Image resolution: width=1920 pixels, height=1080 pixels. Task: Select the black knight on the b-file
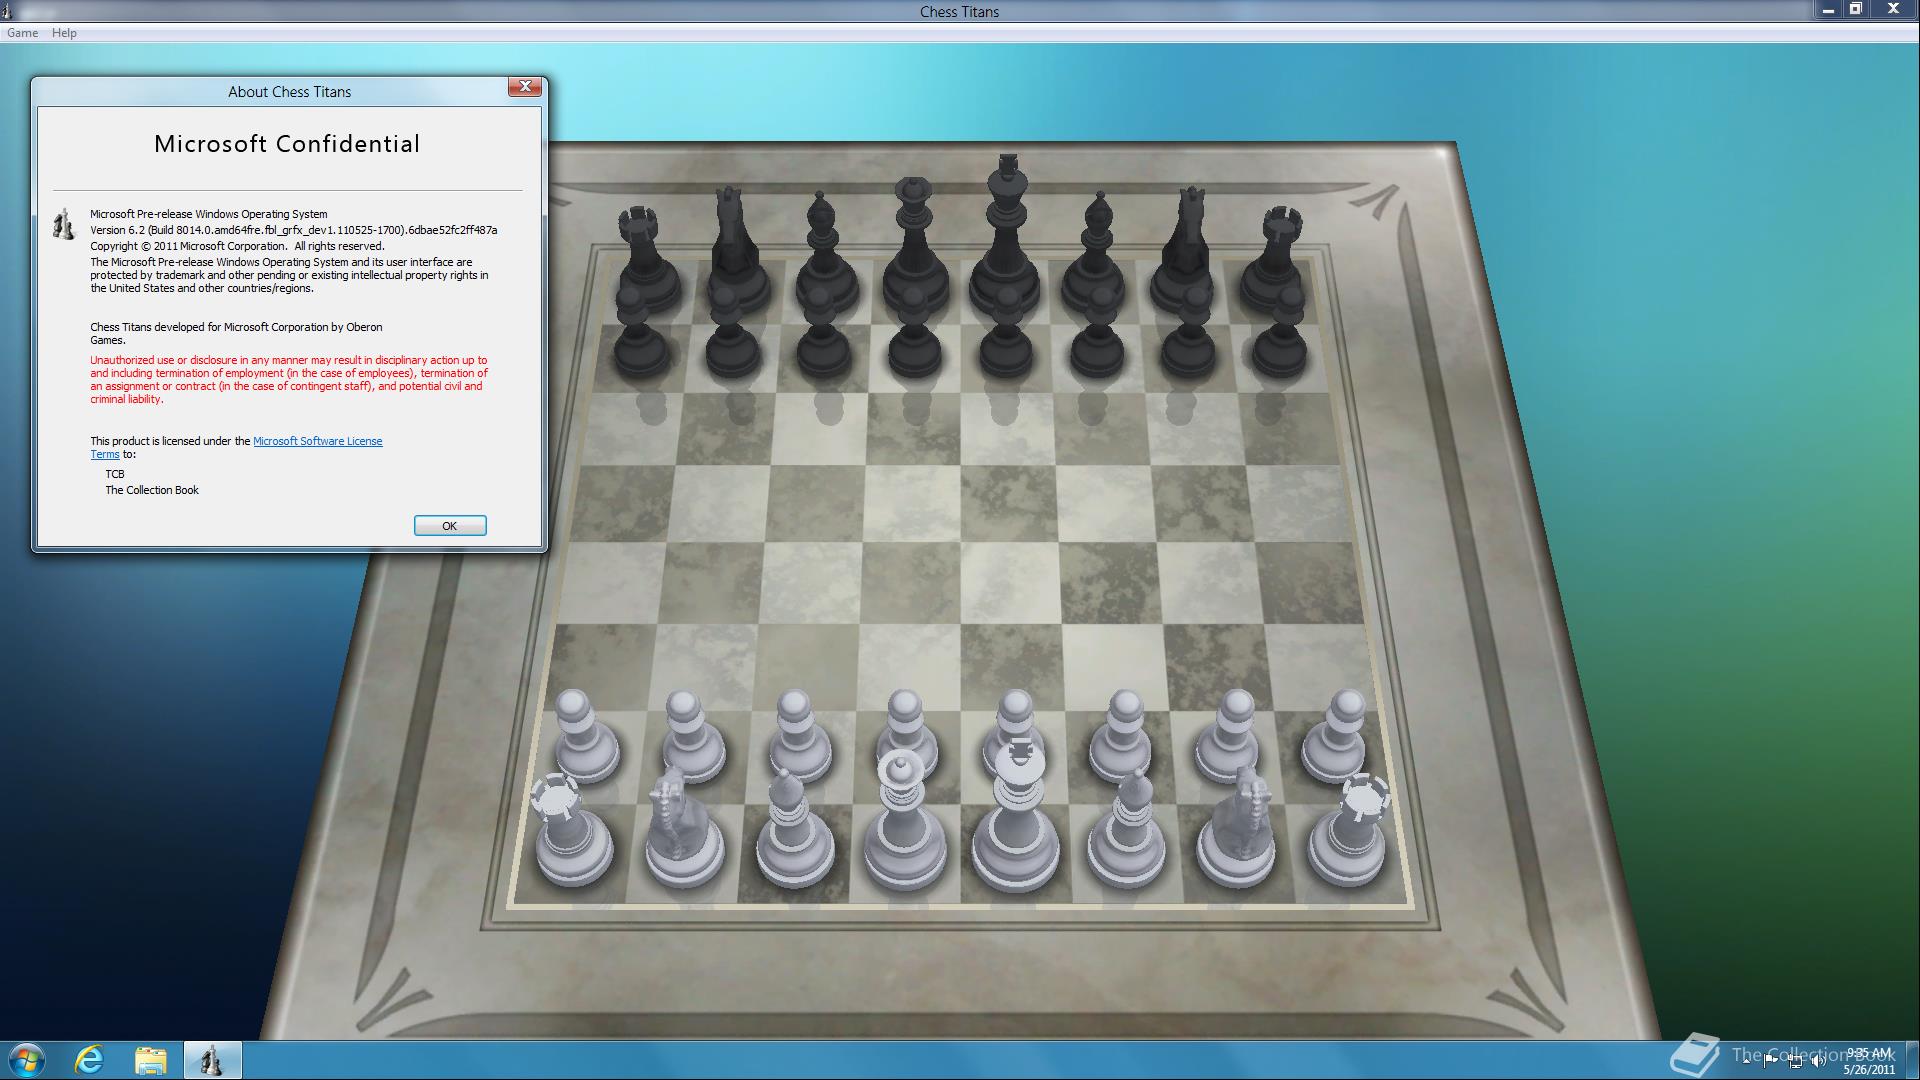736,250
